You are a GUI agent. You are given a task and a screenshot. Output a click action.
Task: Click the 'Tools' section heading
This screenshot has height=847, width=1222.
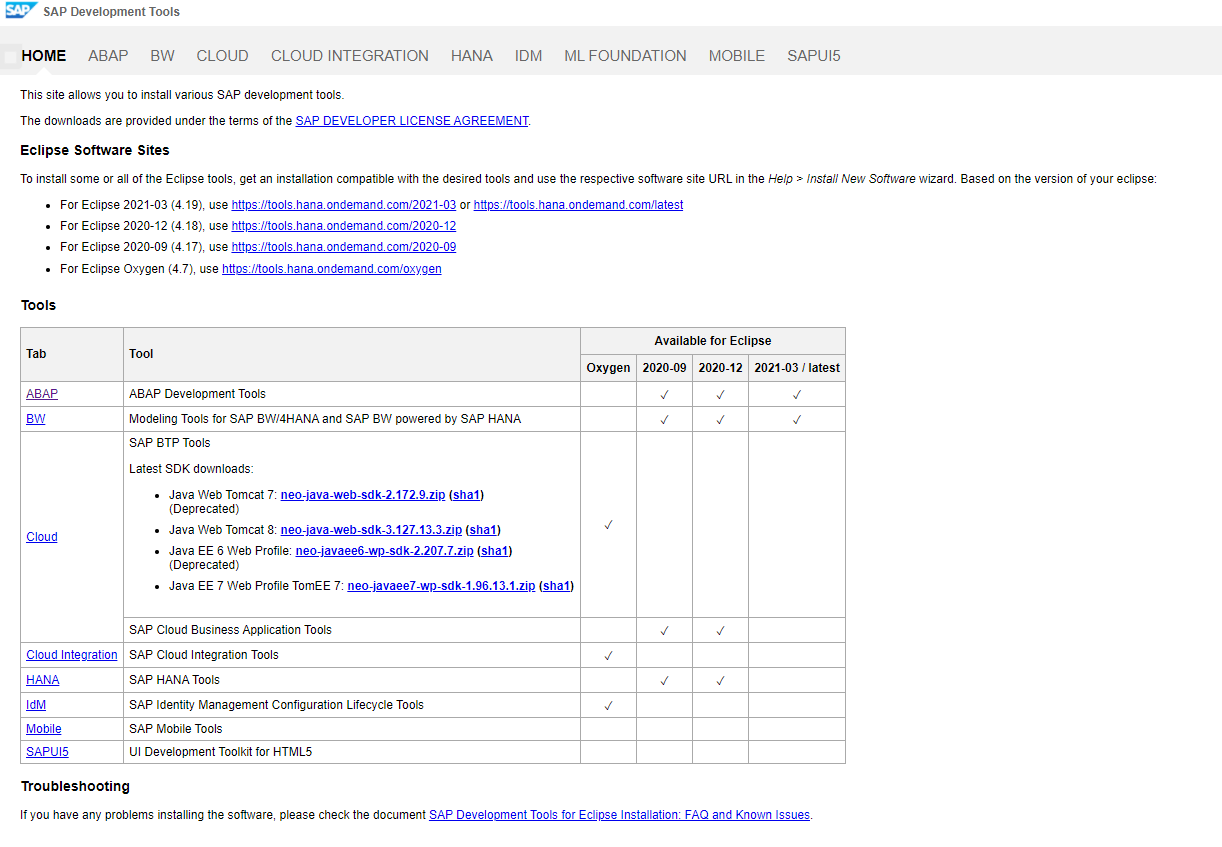[x=38, y=305]
